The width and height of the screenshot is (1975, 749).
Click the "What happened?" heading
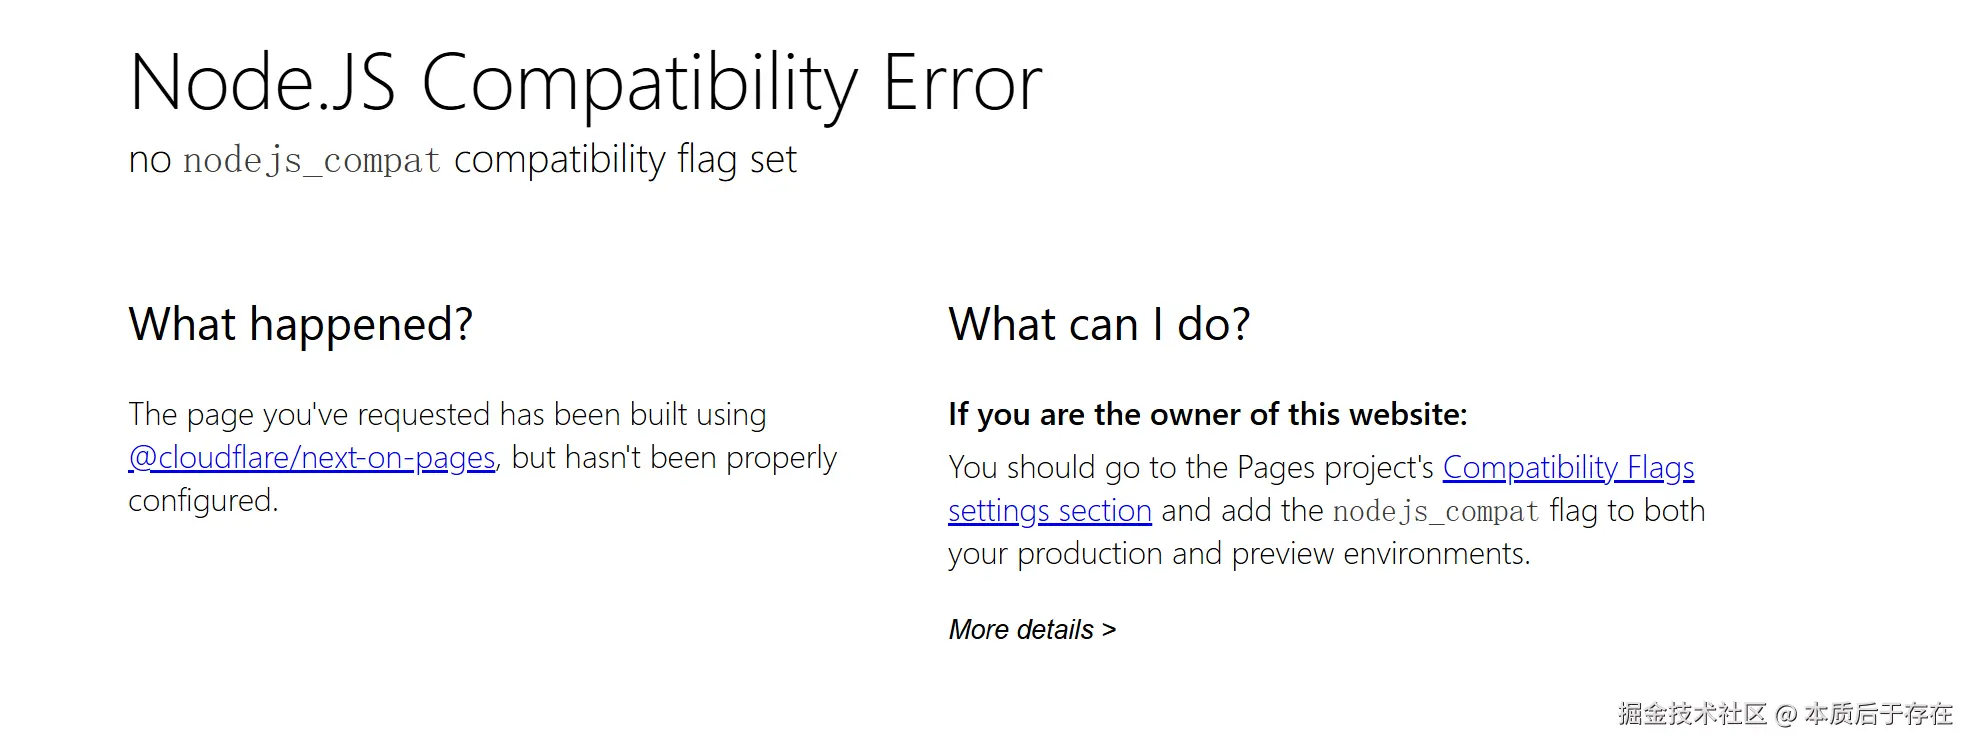(300, 325)
